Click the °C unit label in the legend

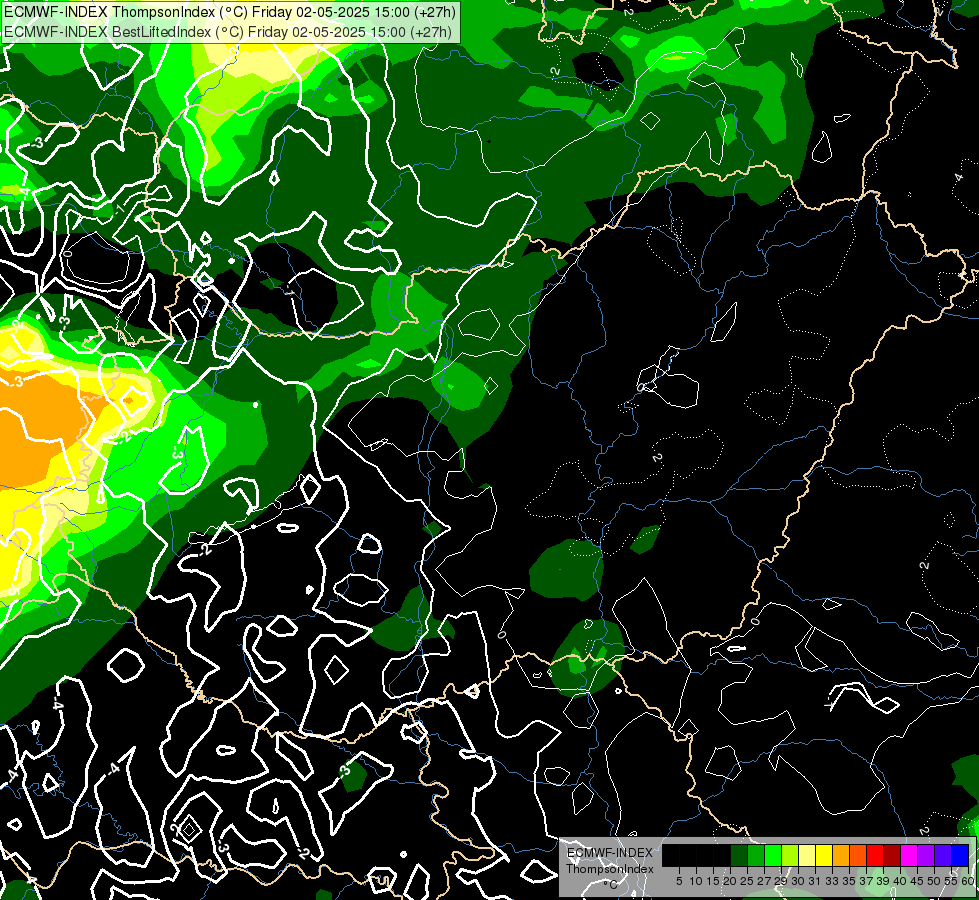[x=611, y=884]
